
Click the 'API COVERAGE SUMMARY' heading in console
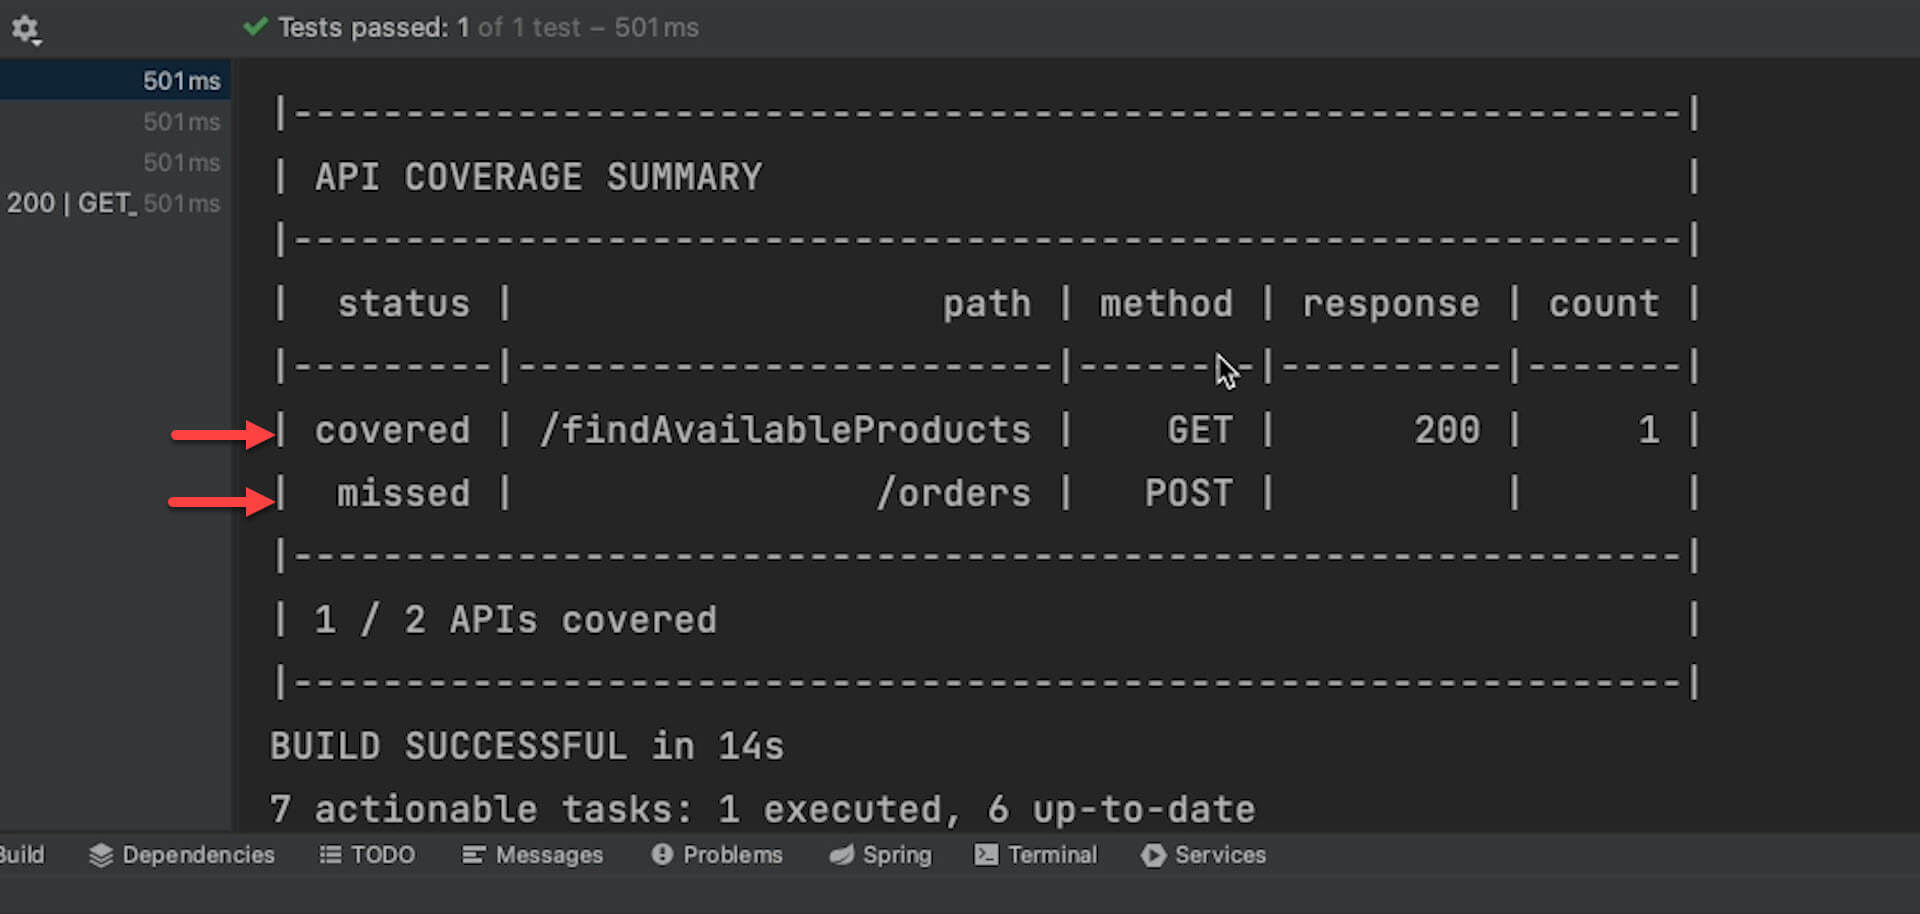[538, 177]
